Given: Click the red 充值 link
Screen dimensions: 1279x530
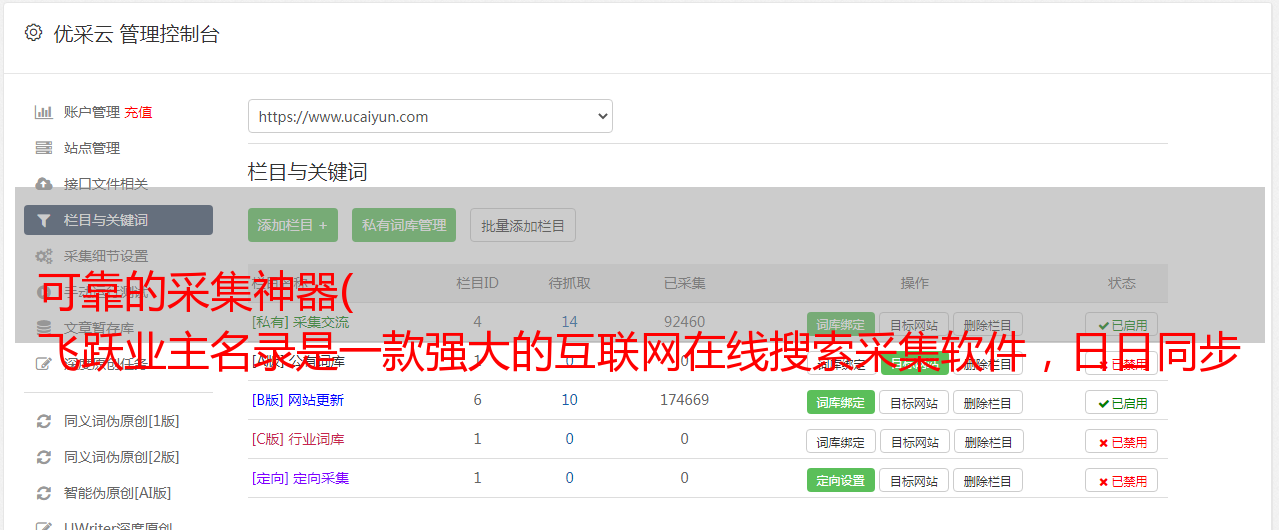Looking at the screenshot, I should [138, 112].
